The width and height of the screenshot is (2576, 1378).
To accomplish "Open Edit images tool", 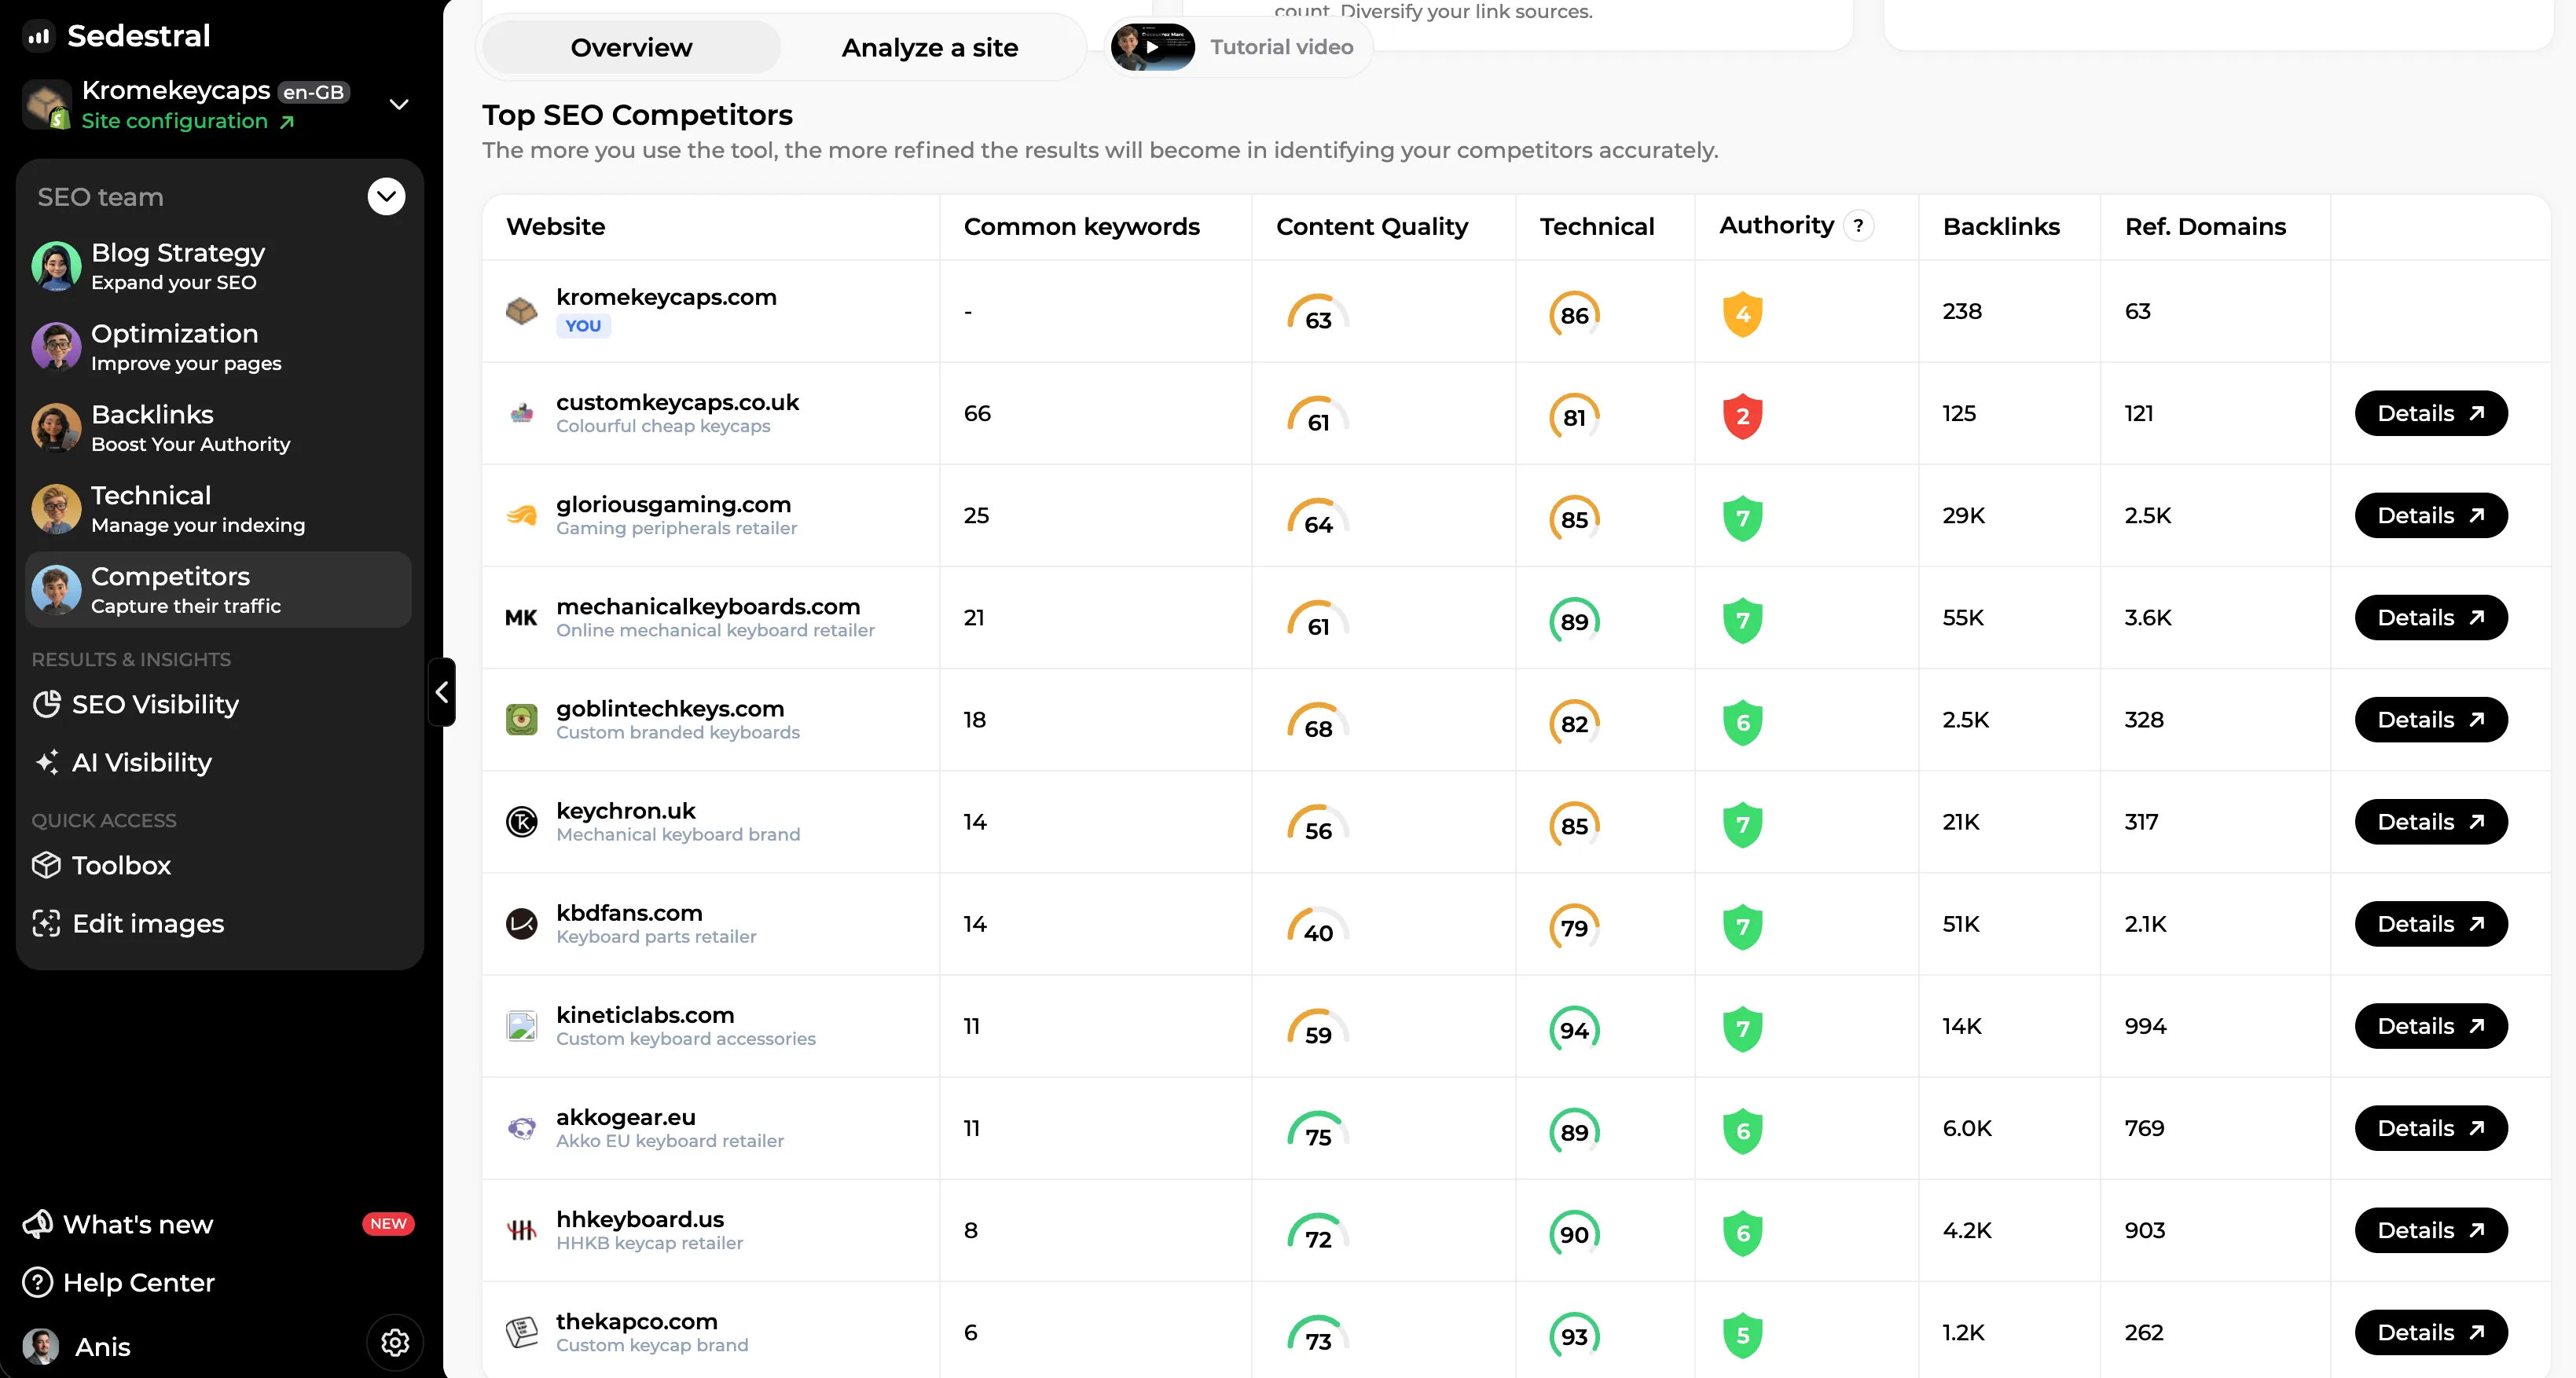I will (128, 924).
